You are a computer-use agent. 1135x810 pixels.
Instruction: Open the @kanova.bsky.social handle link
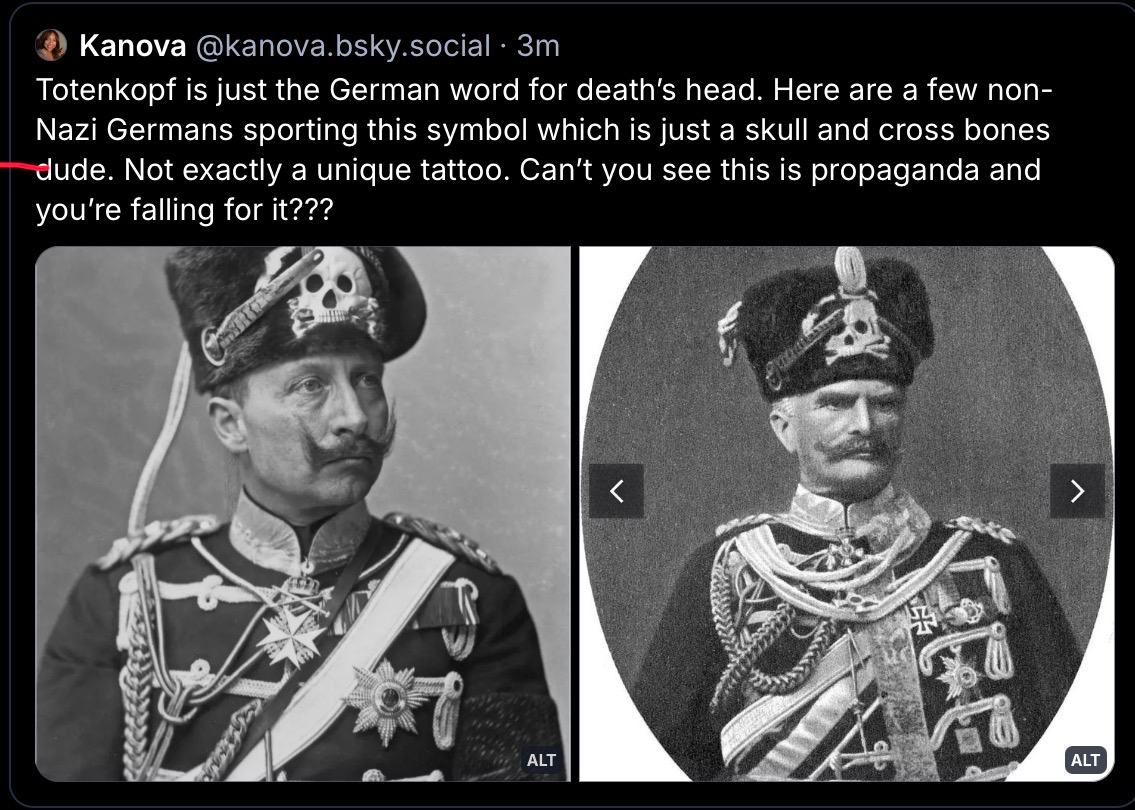[343, 46]
